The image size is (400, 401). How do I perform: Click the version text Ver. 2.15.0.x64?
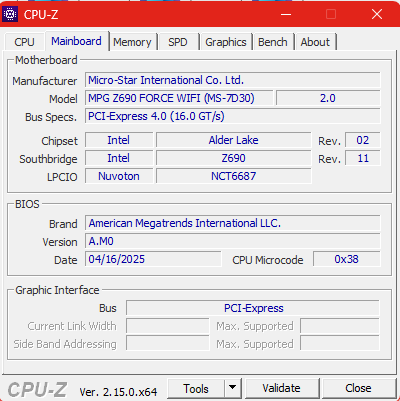[x=118, y=392]
